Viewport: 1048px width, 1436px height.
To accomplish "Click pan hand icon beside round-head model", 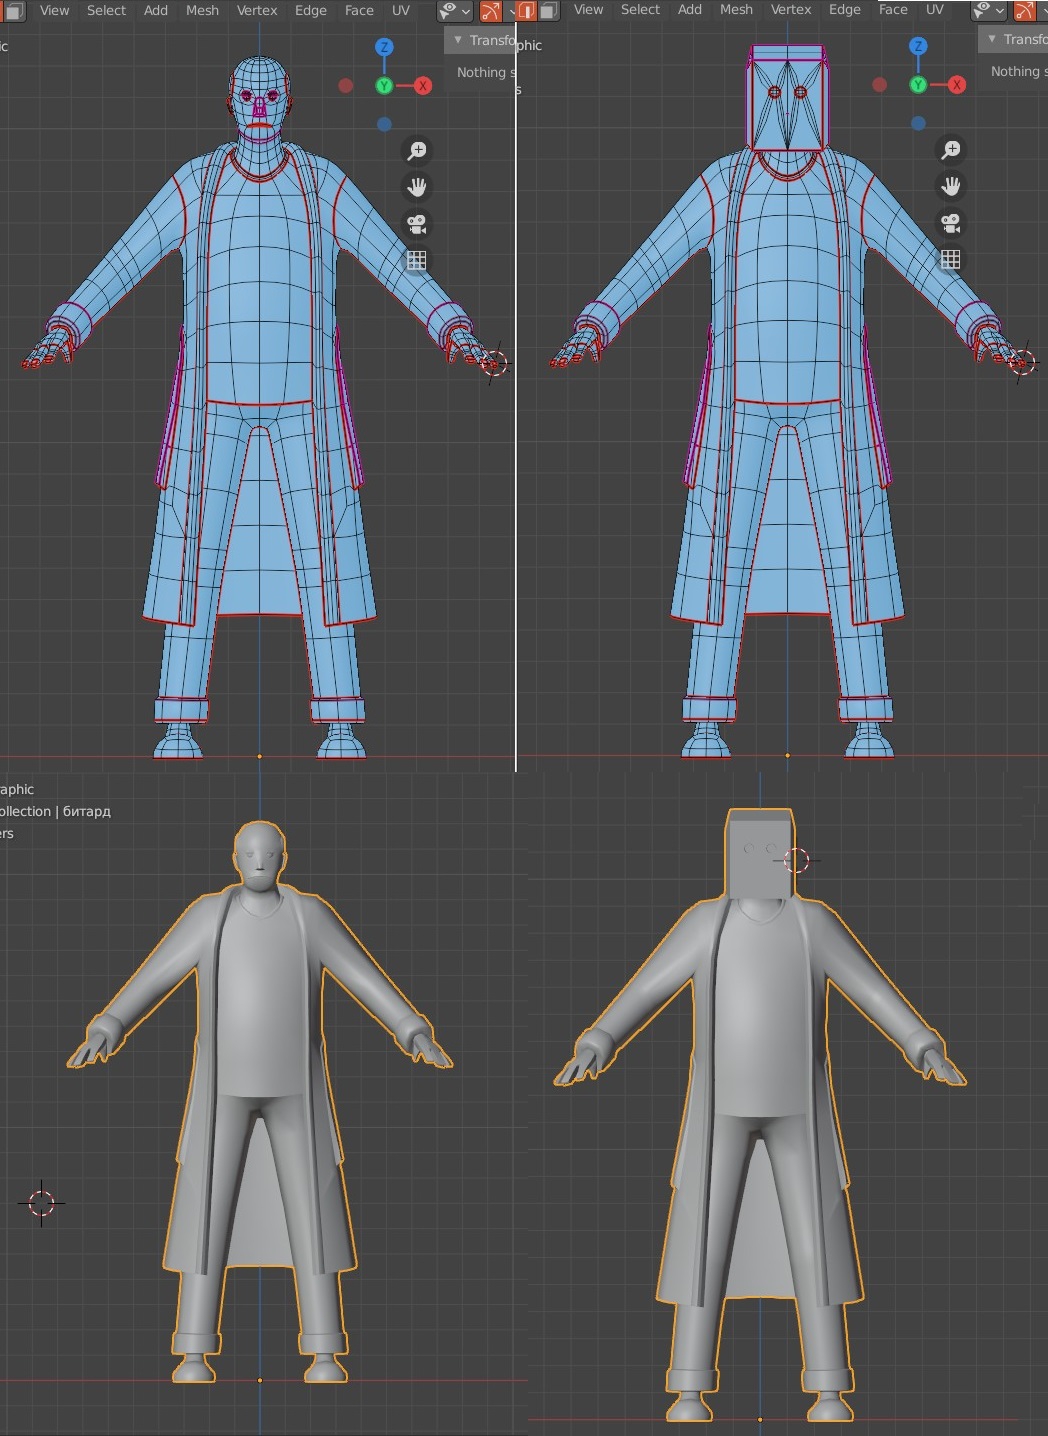I will point(417,187).
